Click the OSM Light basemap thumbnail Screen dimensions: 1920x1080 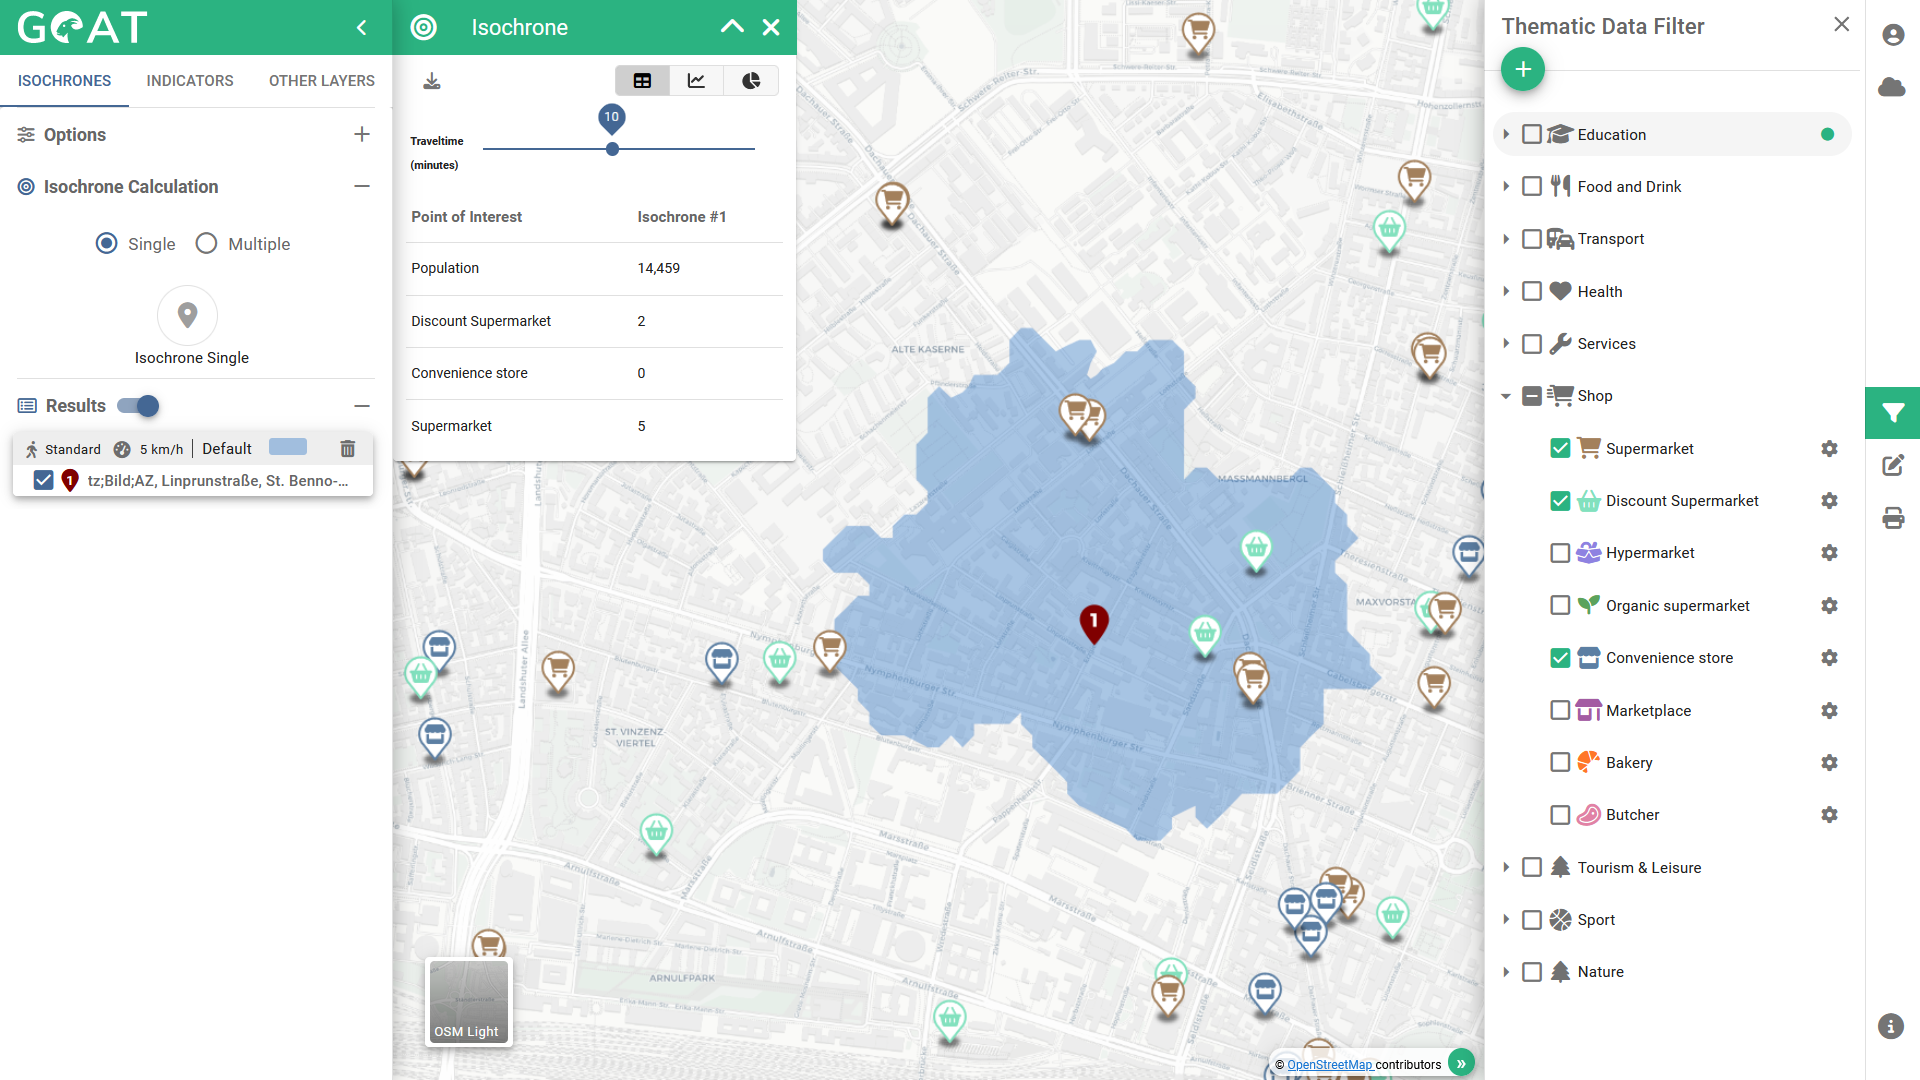[x=468, y=1002]
